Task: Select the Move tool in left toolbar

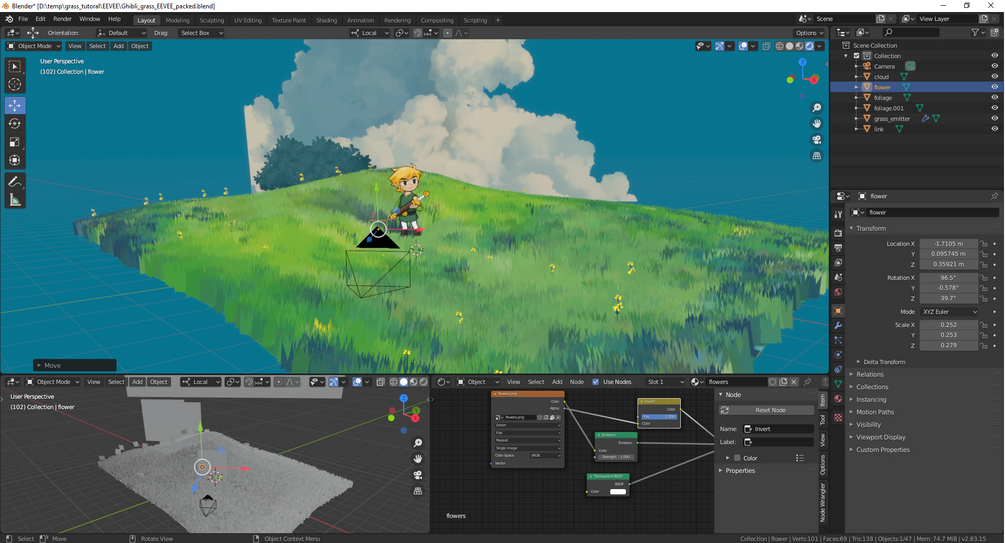Action: [x=14, y=104]
